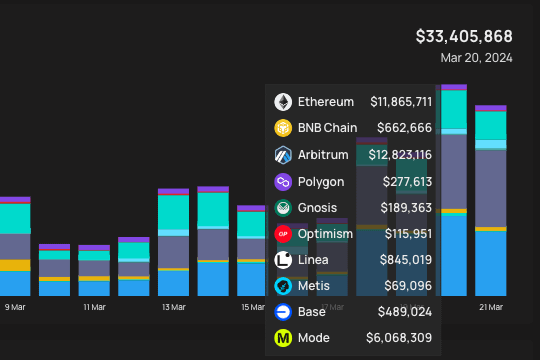Select the Optimism value $115,951

[408, 234]
